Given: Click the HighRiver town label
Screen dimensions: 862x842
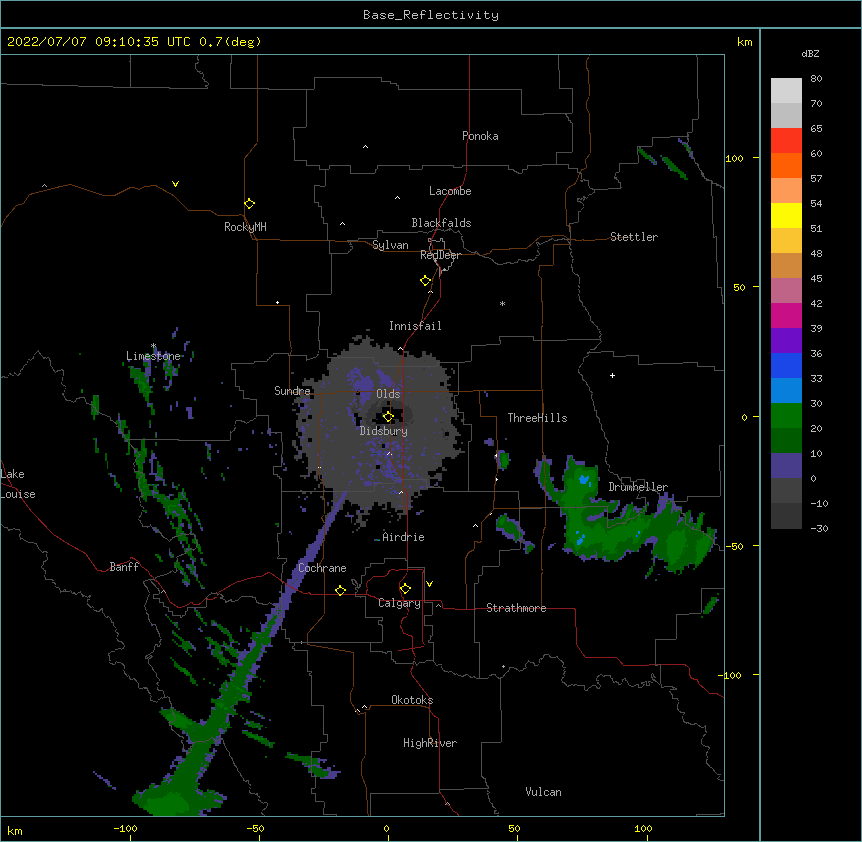Looking at the screenshot, I should pyautogui.click(x=430, y=743).
